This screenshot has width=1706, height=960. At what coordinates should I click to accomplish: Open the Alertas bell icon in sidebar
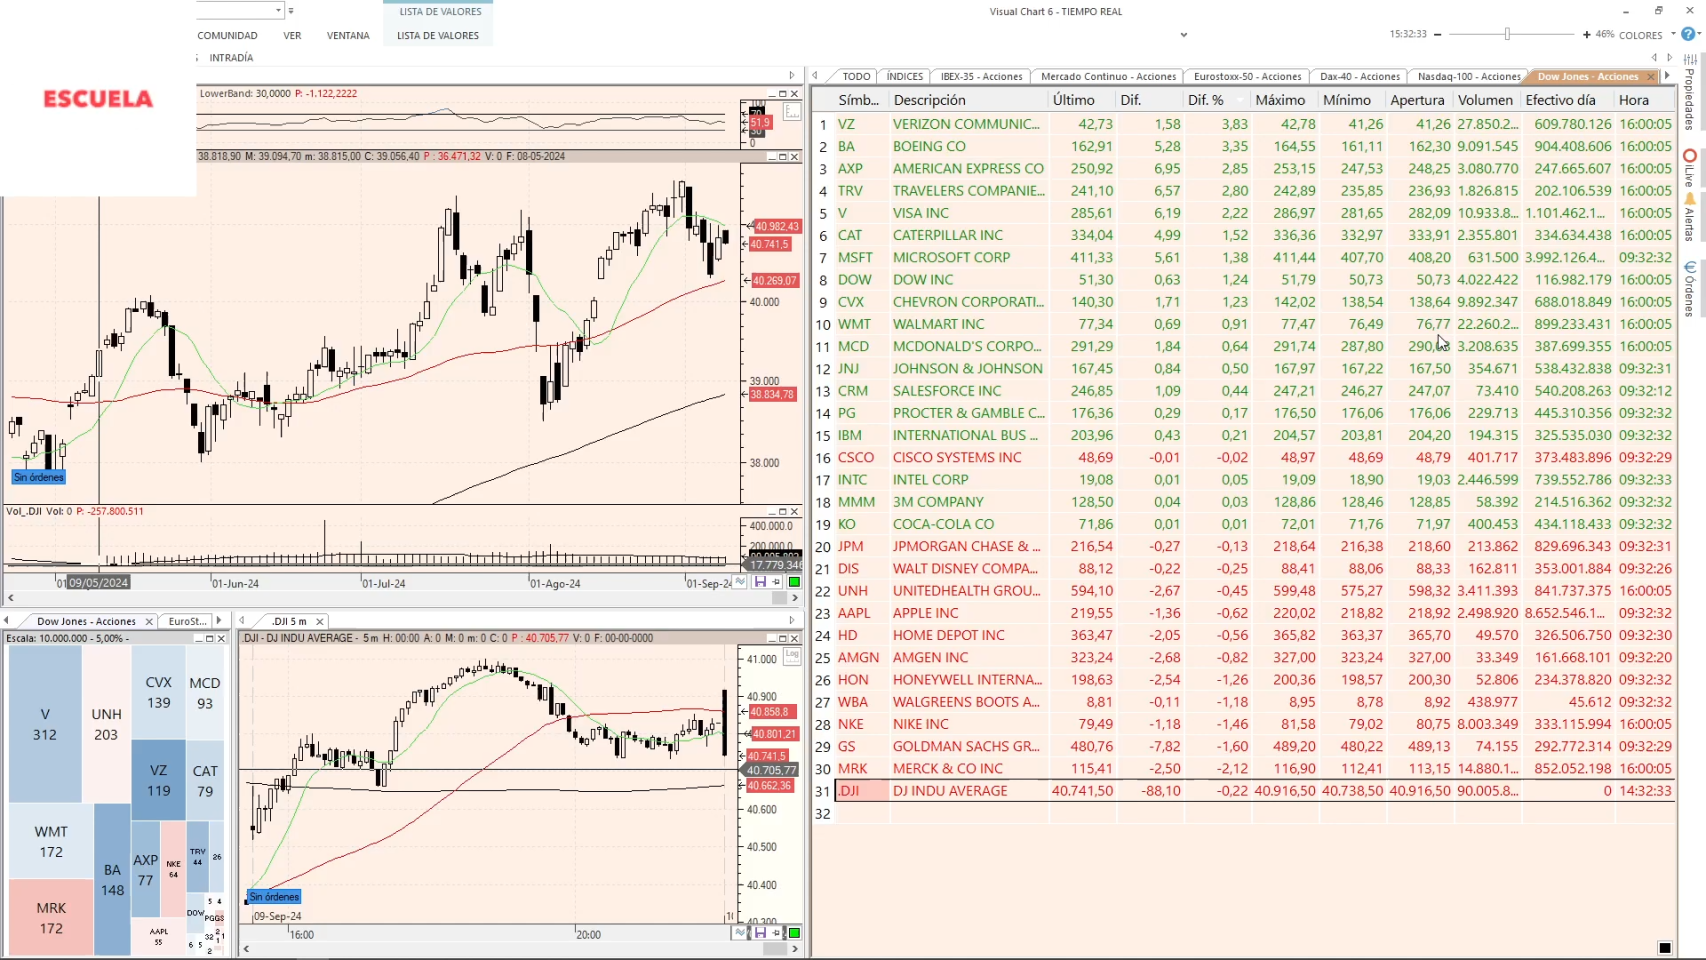click(1690, 199)
